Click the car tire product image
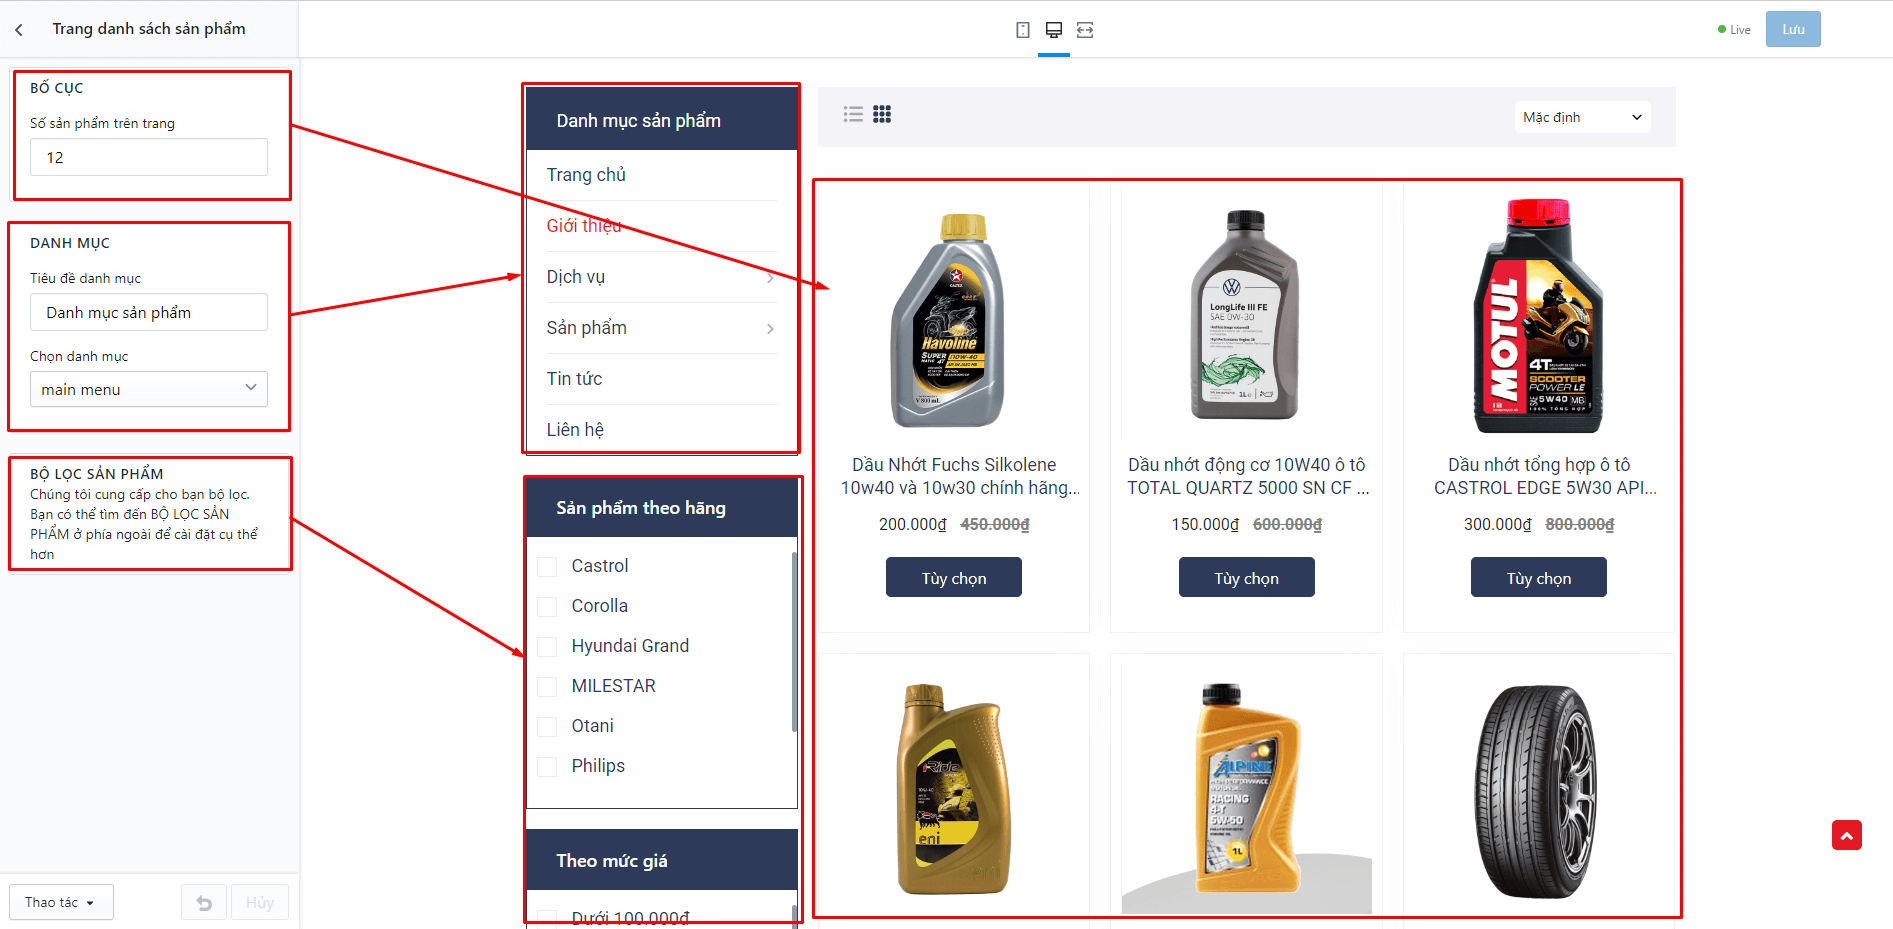 [x=1537, y=792]
